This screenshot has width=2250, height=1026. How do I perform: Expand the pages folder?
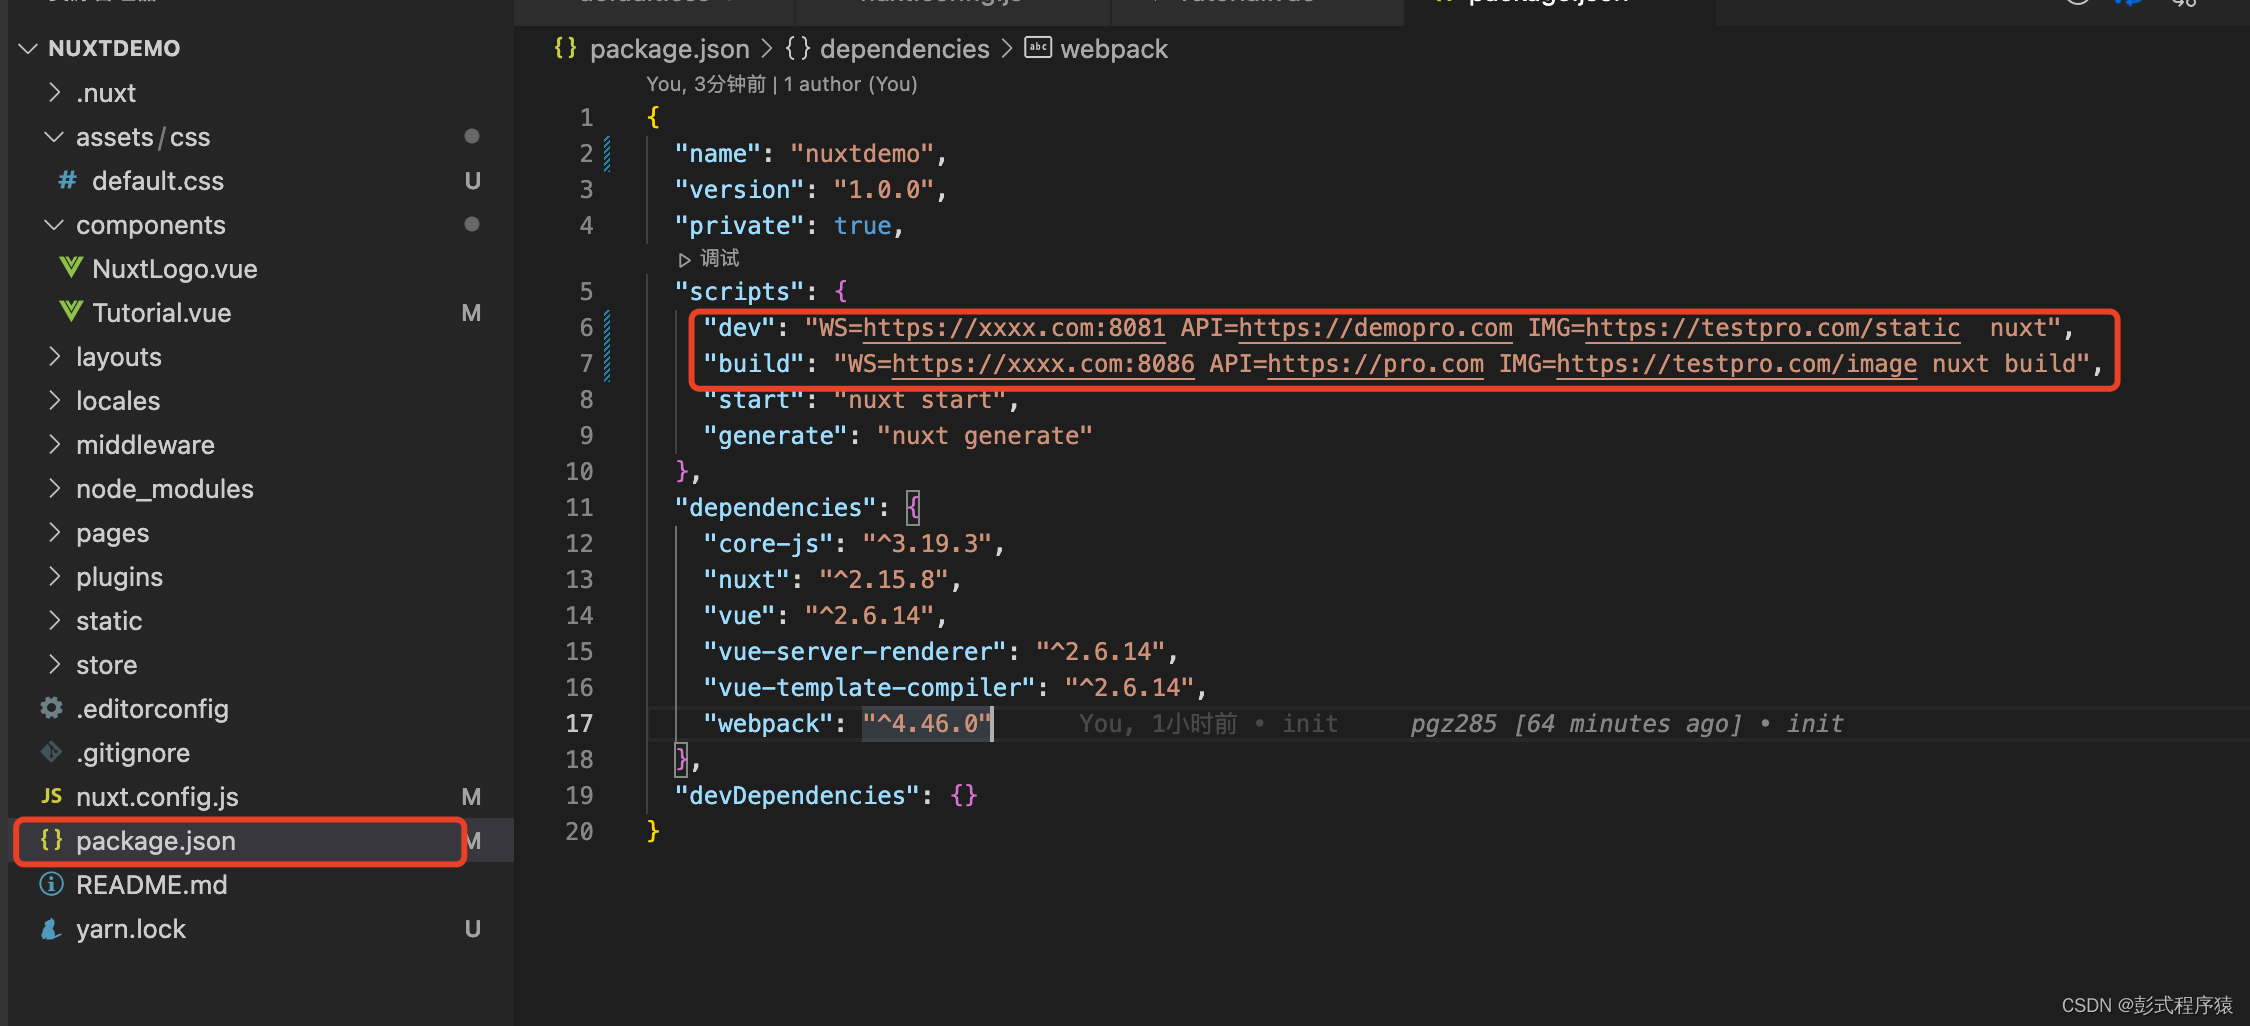[55, 533]
